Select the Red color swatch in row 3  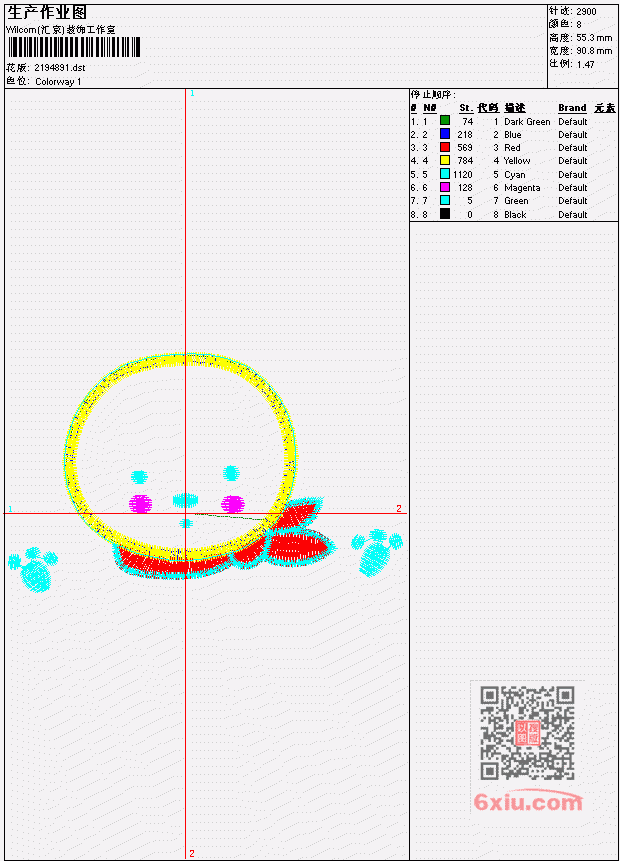pos(445,147)
